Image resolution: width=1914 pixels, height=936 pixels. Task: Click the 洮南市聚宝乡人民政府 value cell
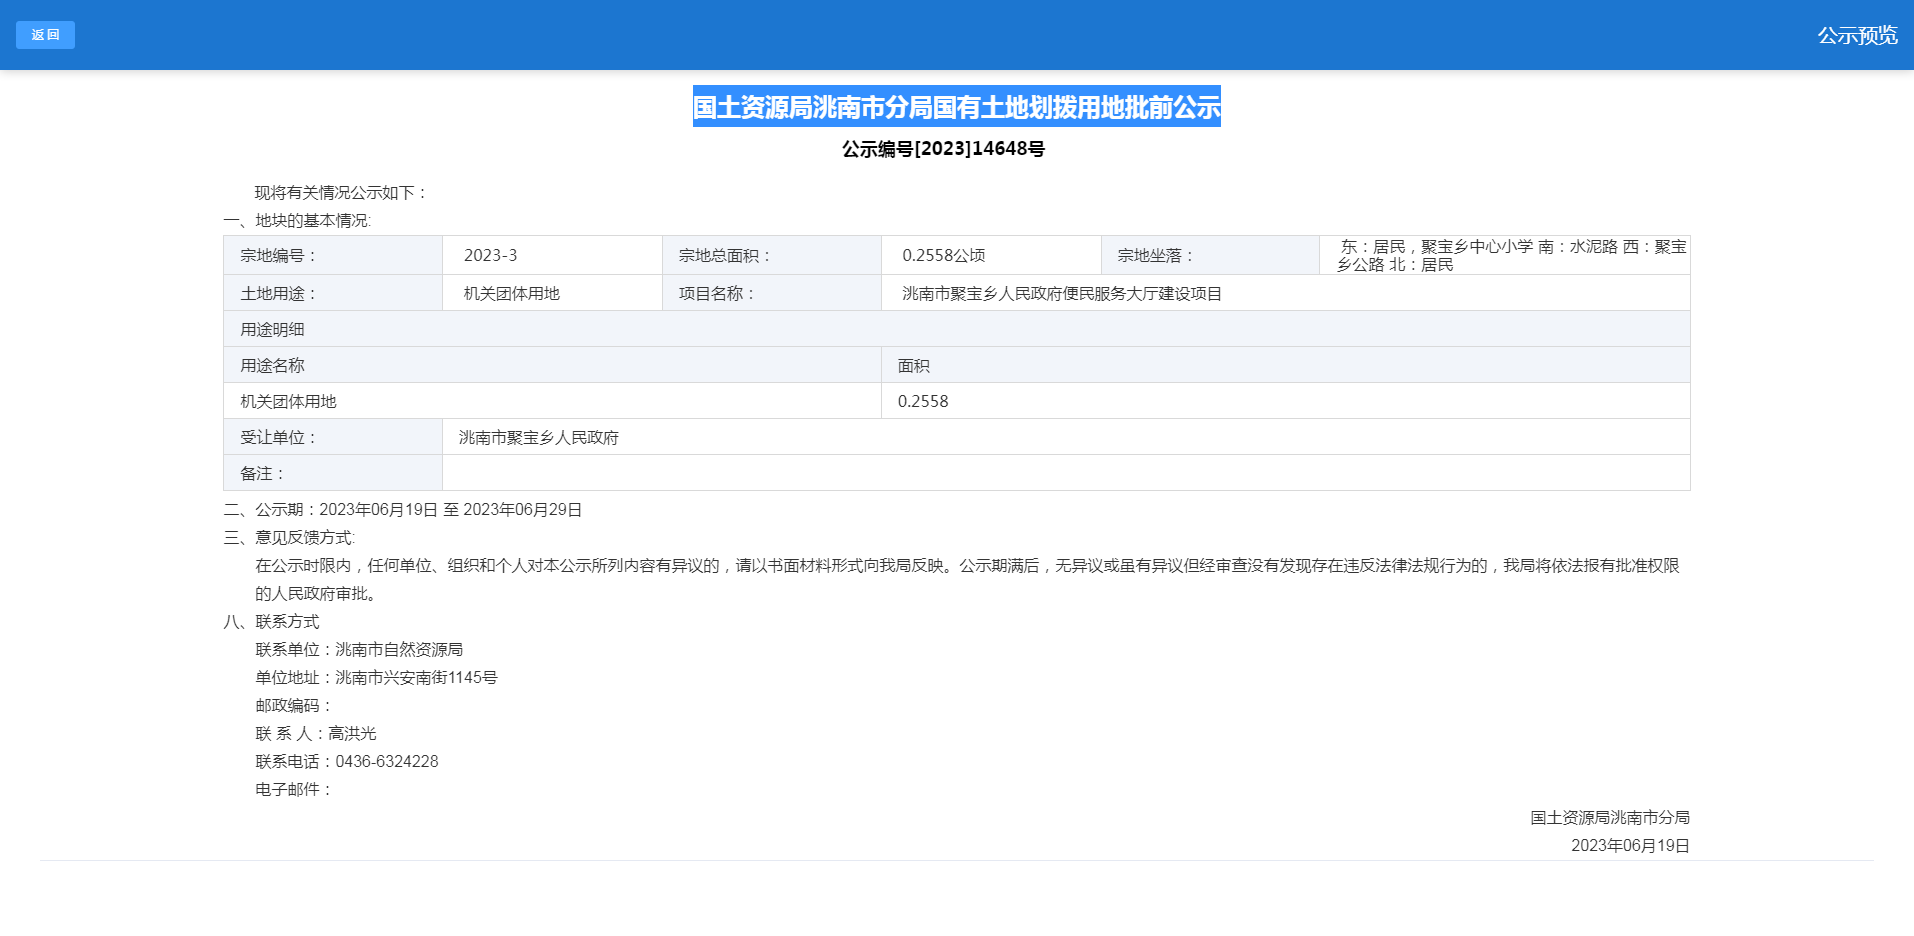[x=1066, y=437]
